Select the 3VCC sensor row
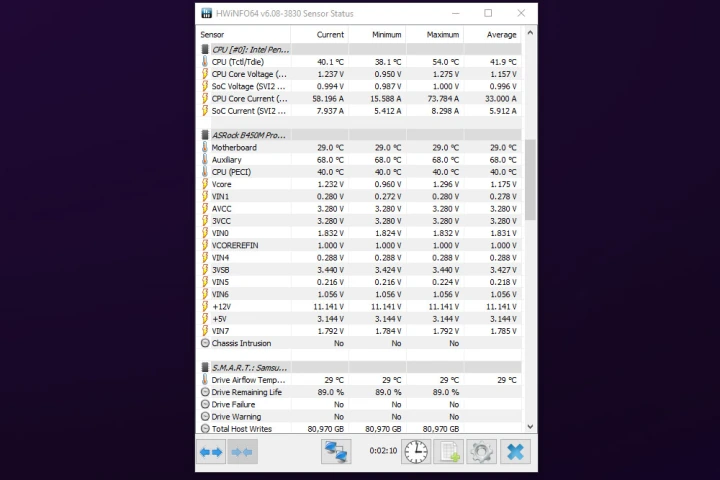 pyautogui.click(x=361, y=221)
